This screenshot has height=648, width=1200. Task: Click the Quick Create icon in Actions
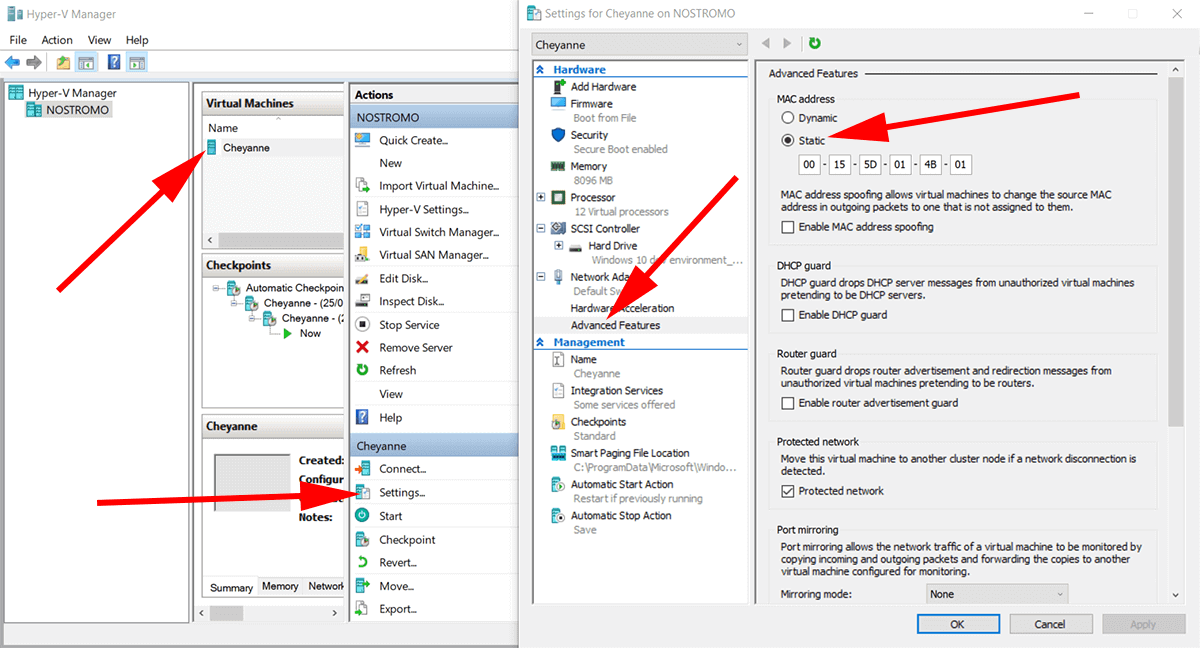[362, 140]
